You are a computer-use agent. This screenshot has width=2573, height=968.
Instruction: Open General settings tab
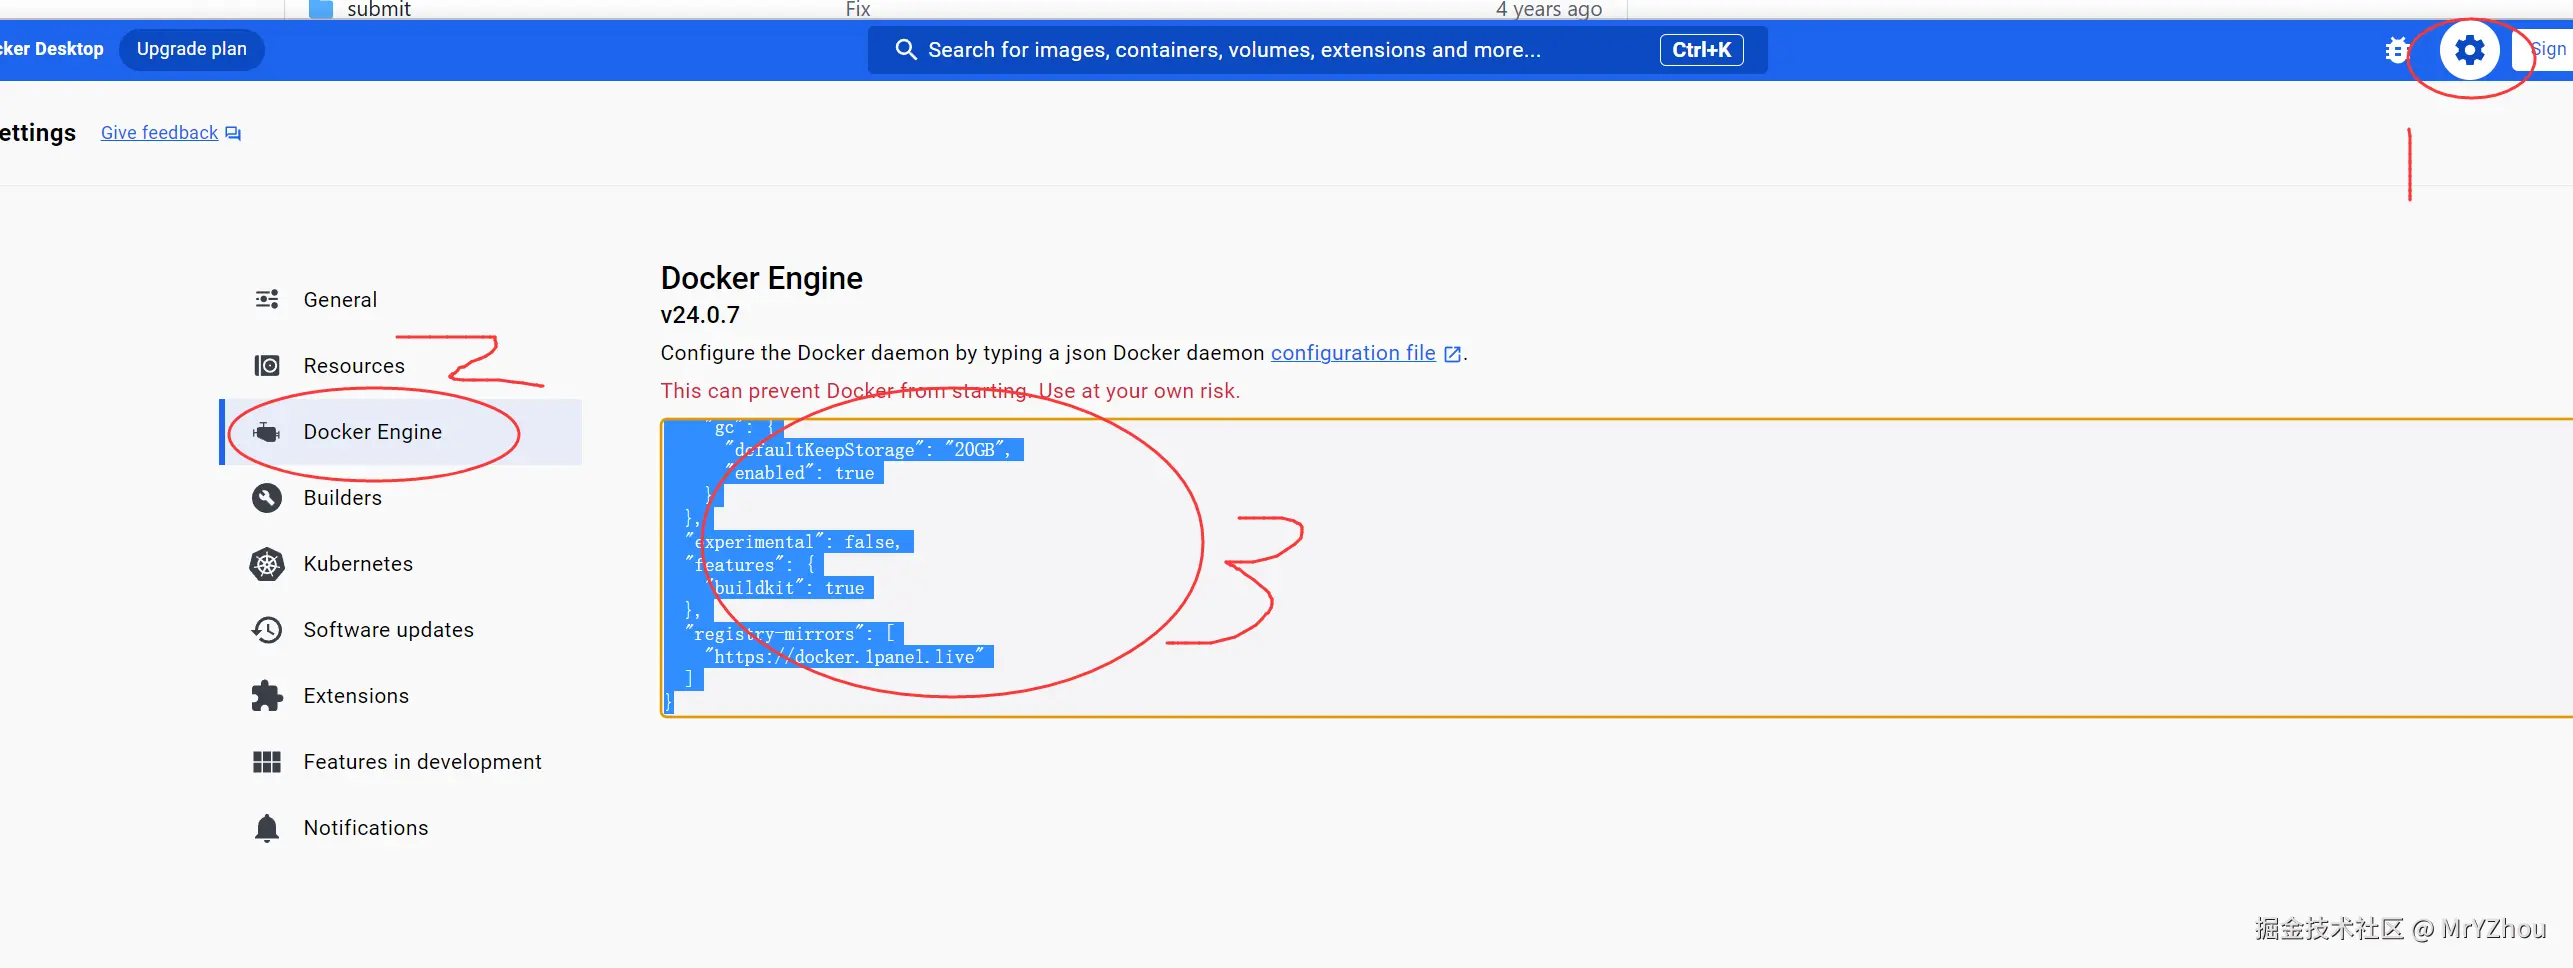tap(402, 299)
